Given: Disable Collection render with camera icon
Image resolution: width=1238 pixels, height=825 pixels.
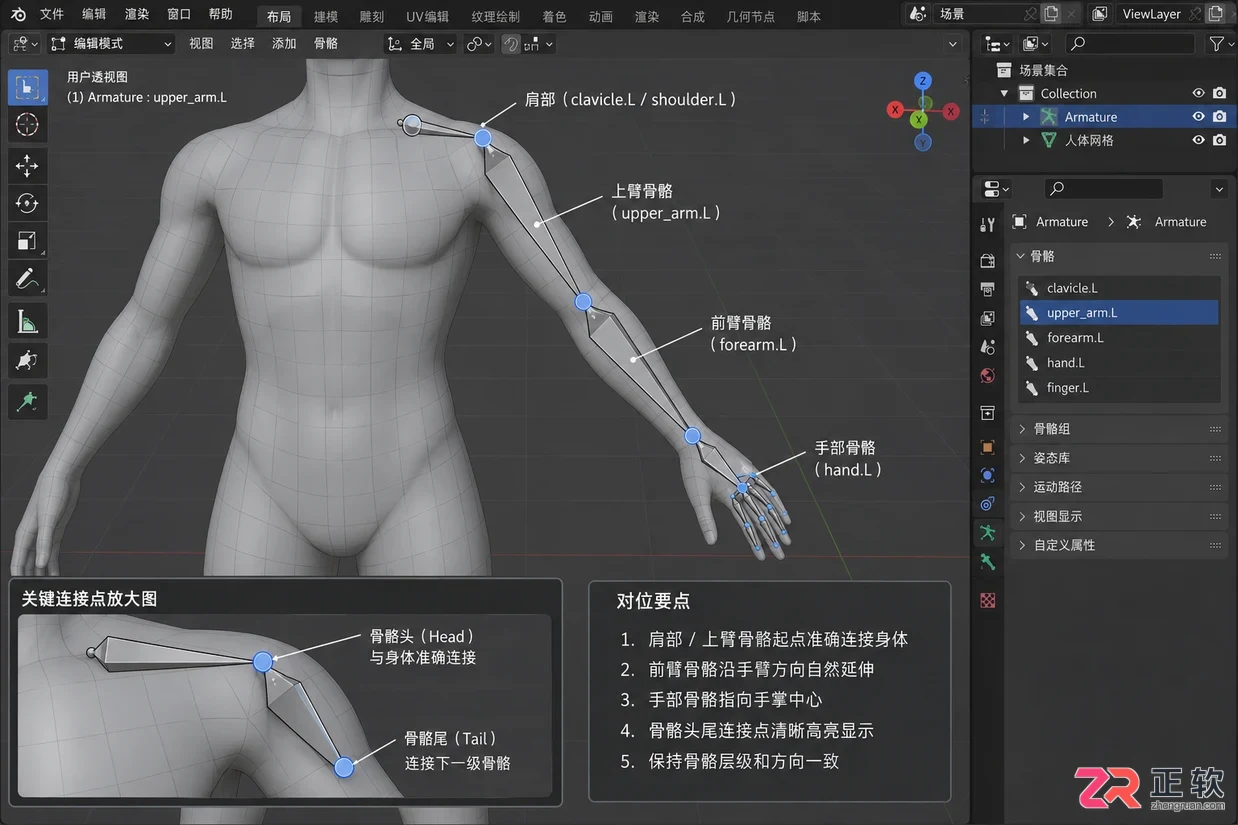Looking at the screenshot, I should (1220, 93).
